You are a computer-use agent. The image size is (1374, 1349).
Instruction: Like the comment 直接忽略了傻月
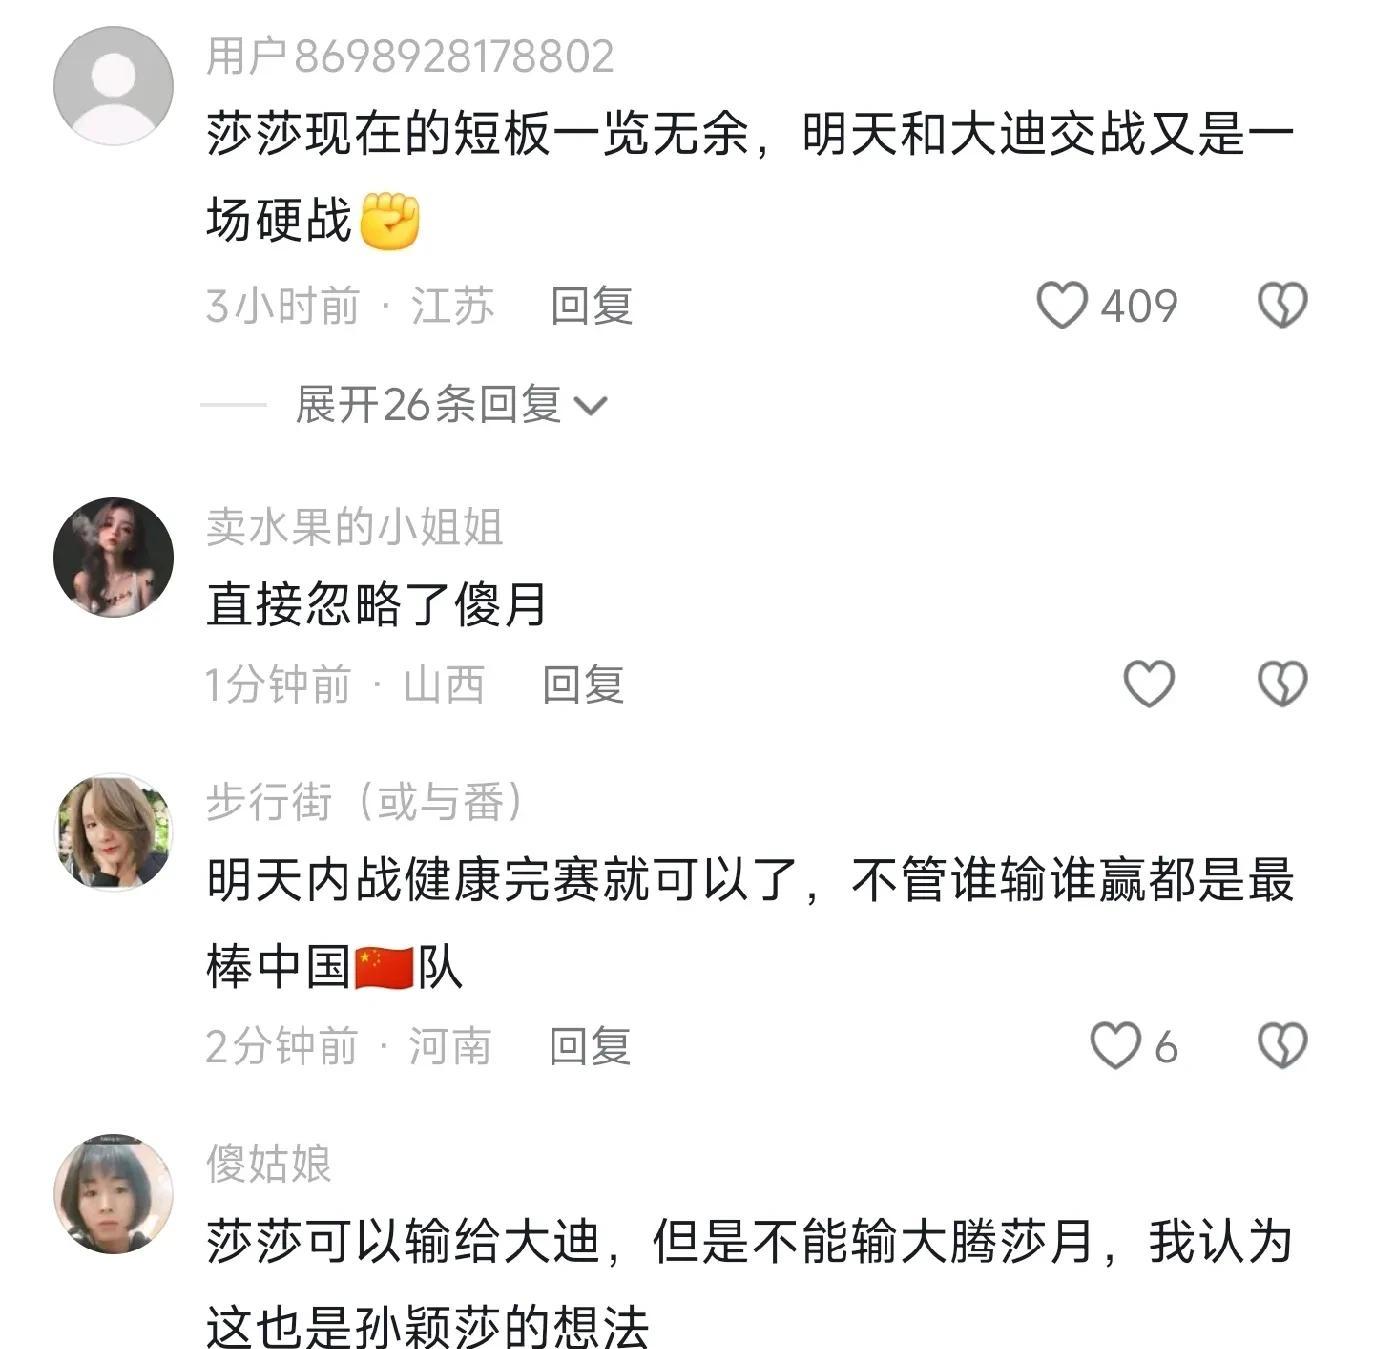1149,684
